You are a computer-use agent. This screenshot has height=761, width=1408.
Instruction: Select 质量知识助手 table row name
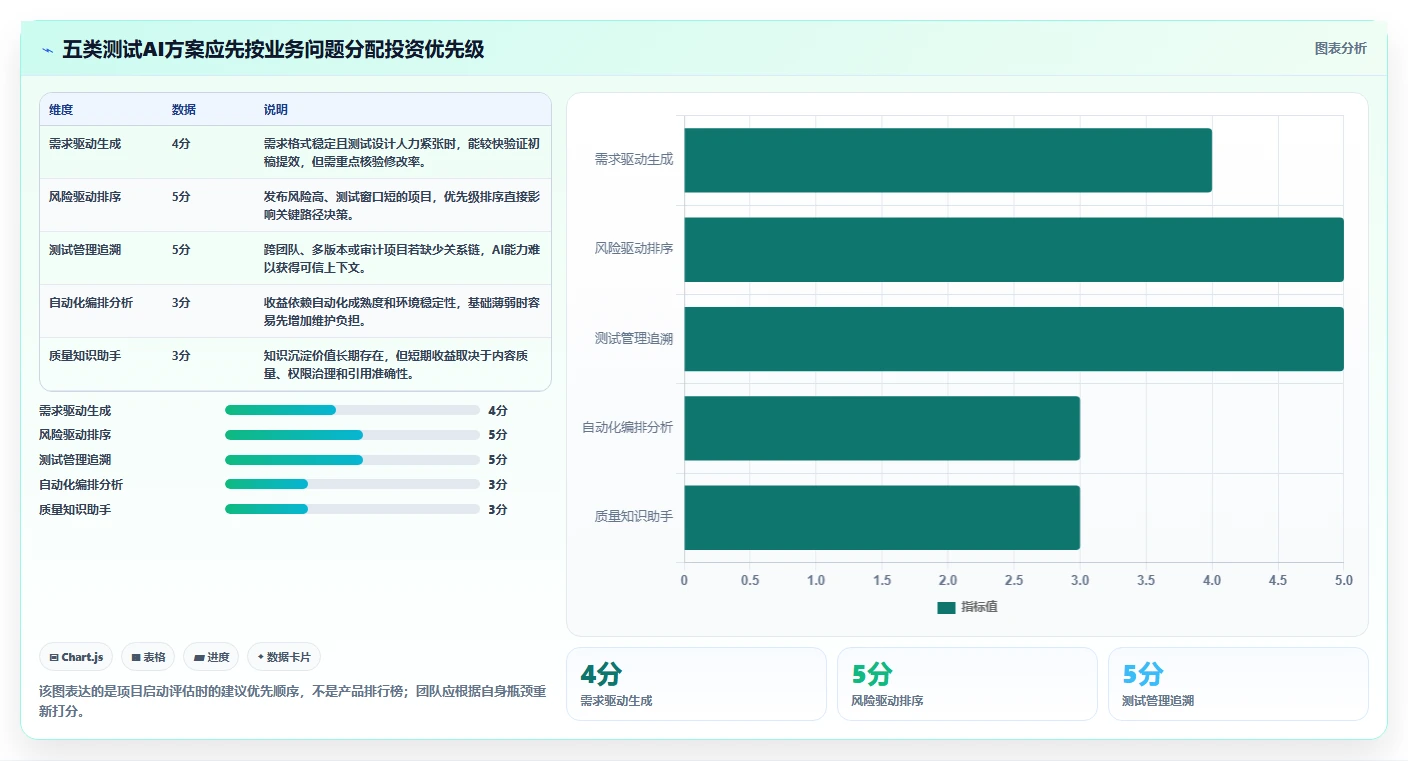click(x=85, y=356)
